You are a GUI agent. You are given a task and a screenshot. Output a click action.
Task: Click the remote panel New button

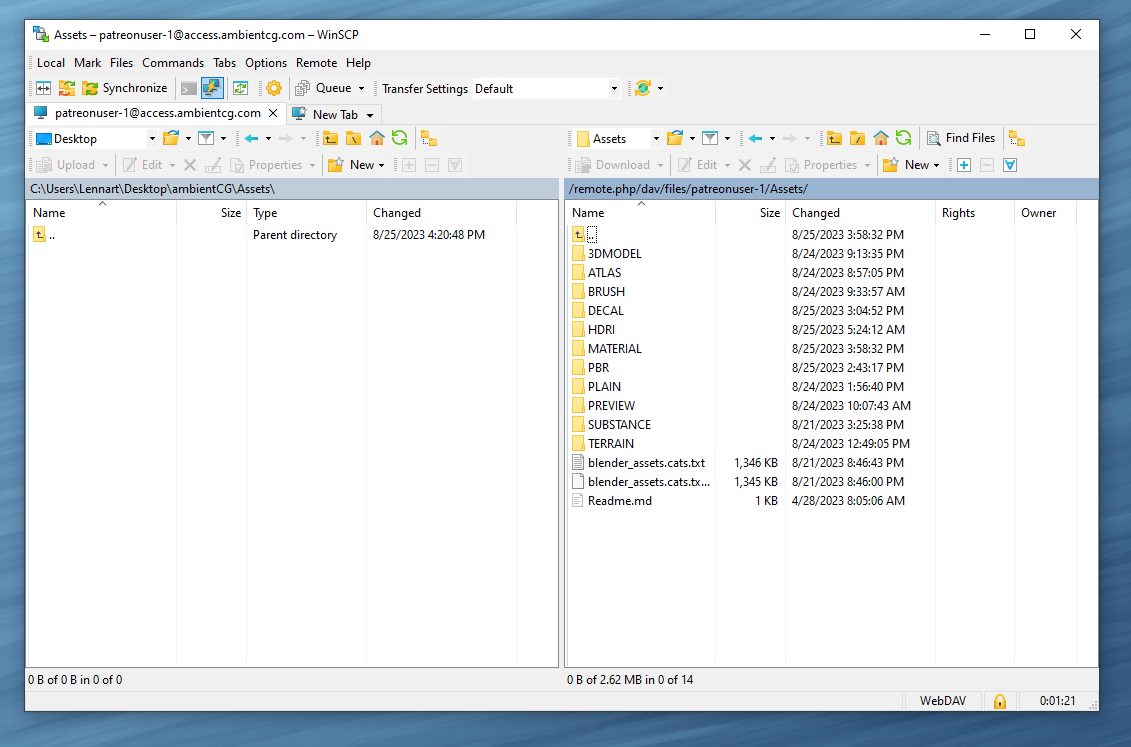(x=908, y=165)
